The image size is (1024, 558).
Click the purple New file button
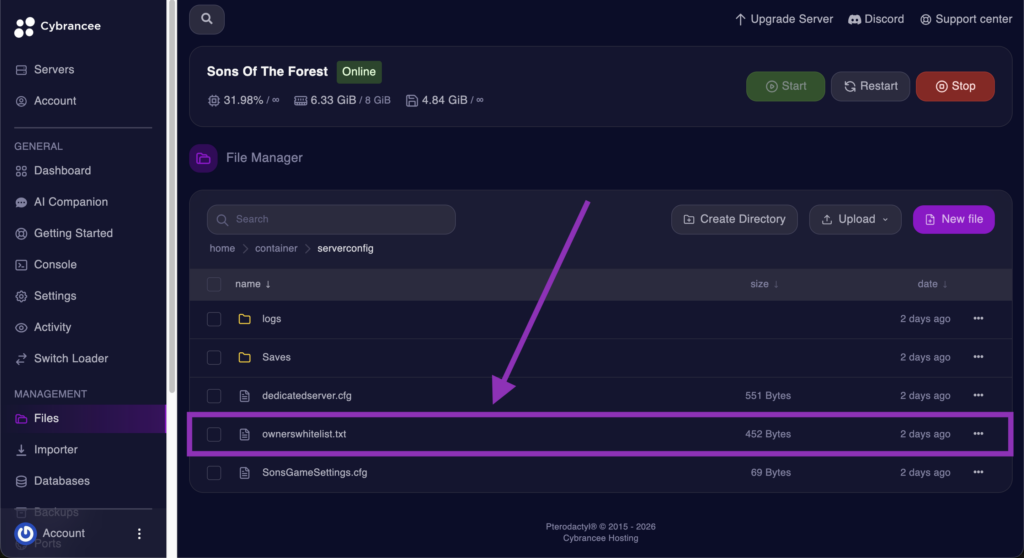pos(953,219)
